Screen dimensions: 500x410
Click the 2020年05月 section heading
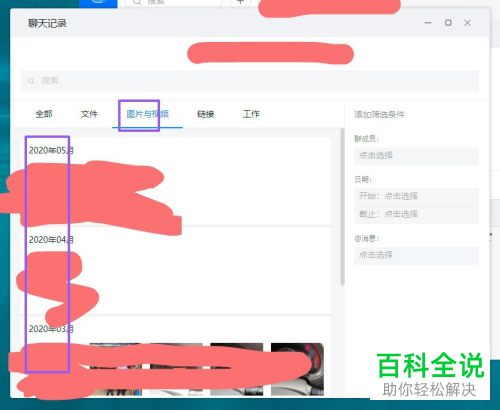tap(51, 150)
